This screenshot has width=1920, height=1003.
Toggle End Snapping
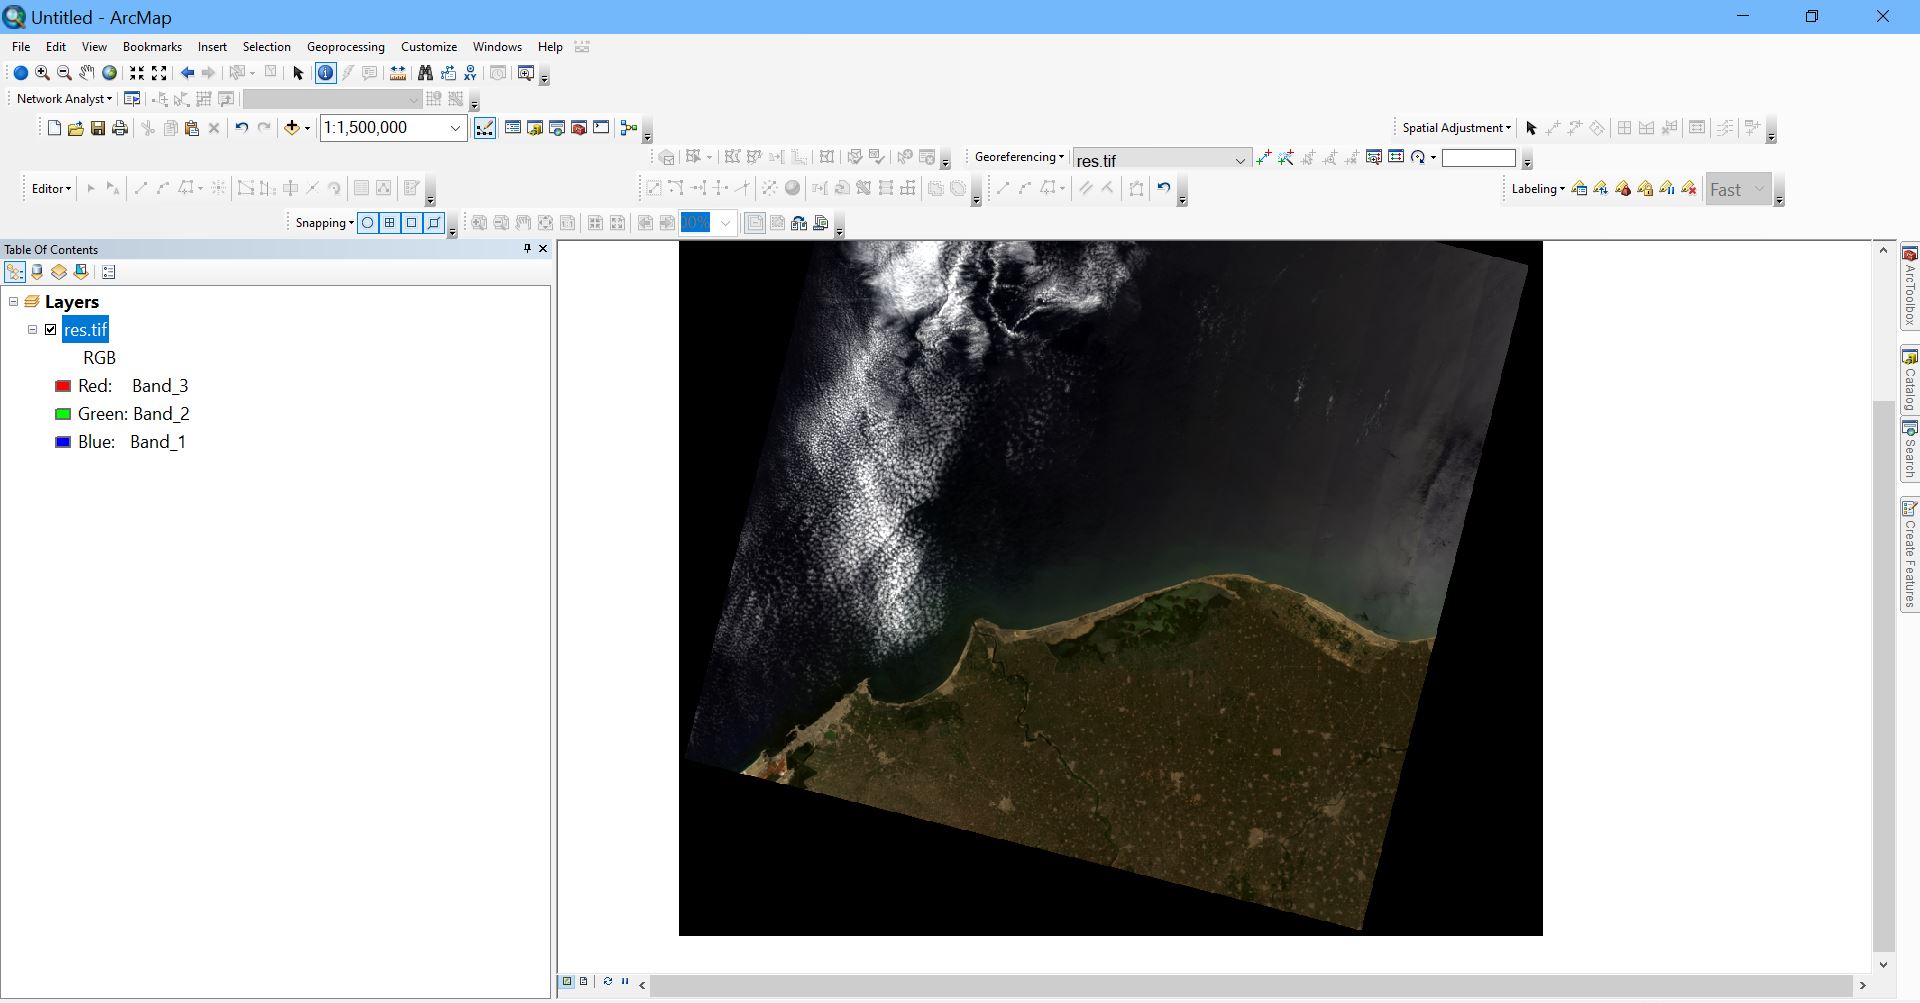point(390,223)
